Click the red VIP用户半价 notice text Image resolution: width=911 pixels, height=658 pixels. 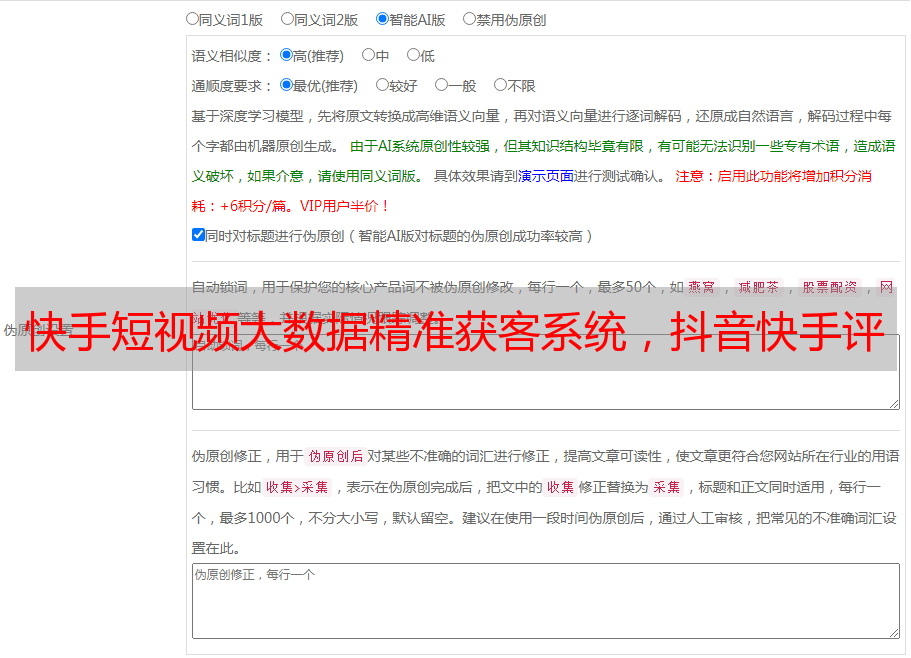click(x=344, y=206)
